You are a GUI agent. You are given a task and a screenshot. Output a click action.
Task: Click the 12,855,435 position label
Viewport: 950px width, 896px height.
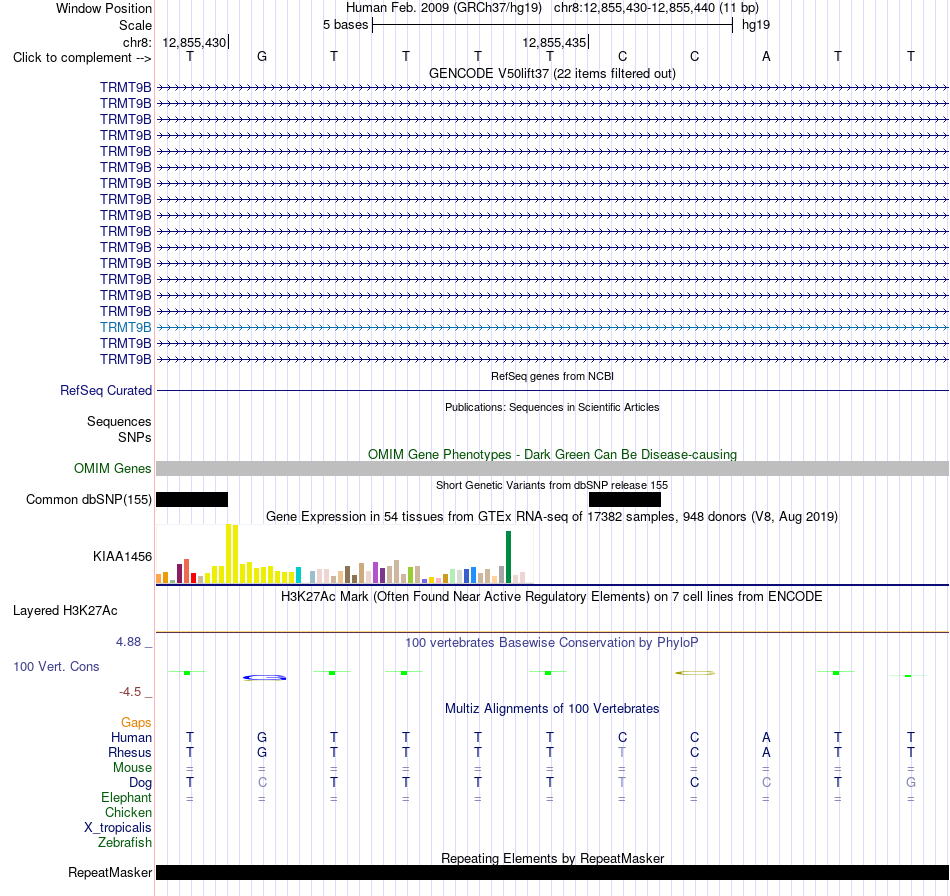pos(554,42)
